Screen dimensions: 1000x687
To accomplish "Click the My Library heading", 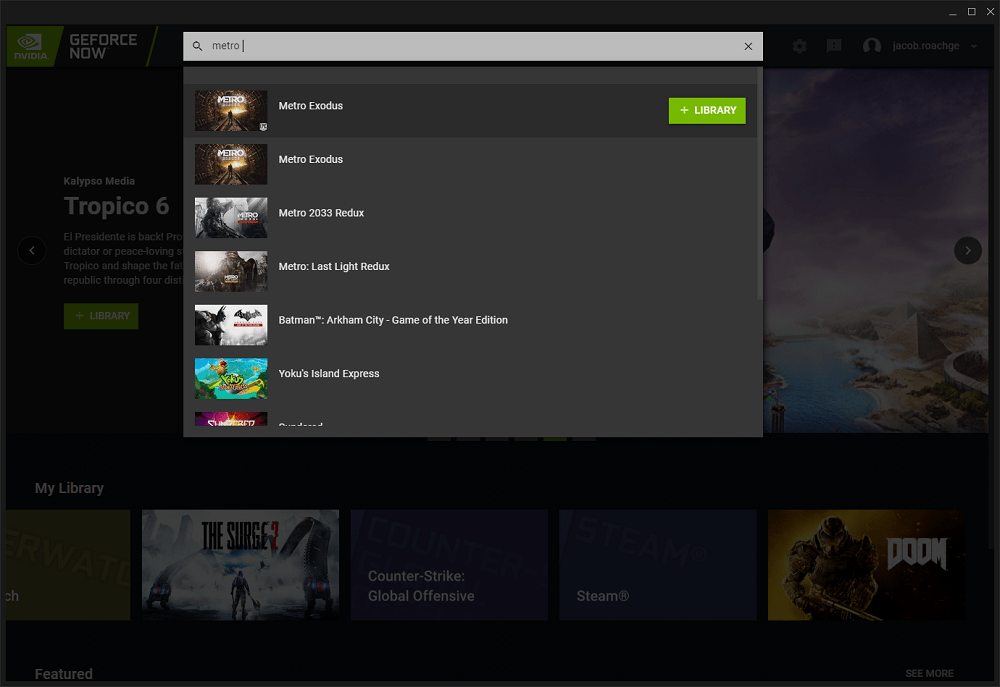I will tap(70, 488).
